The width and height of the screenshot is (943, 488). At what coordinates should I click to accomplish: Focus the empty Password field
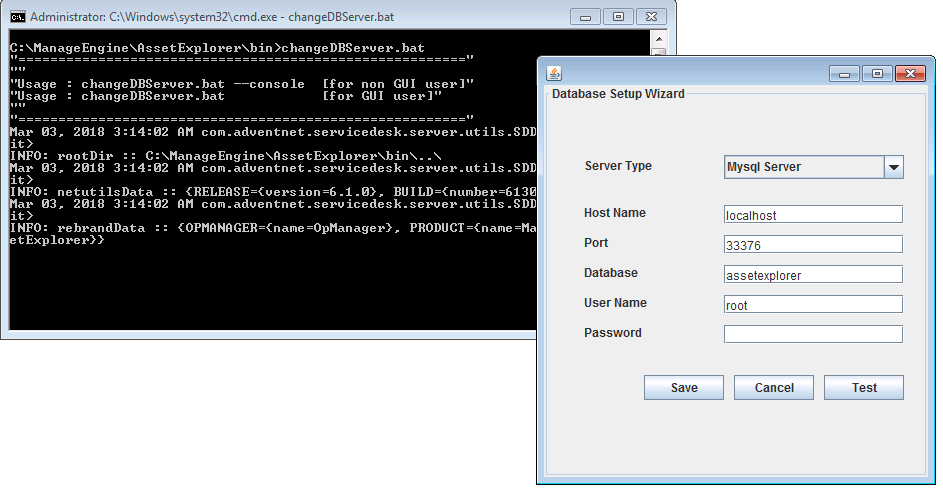point(813,334)
